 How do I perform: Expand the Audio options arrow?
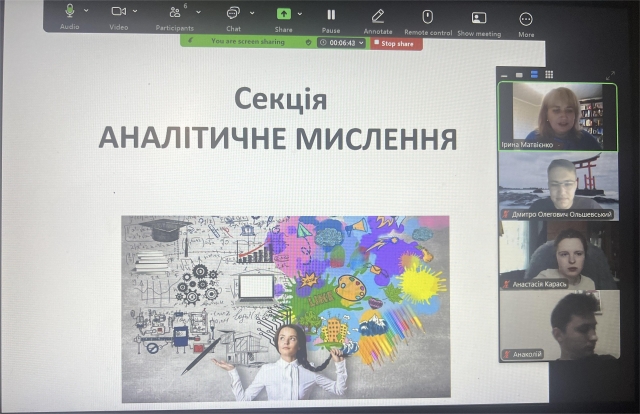tap(86, 12)
